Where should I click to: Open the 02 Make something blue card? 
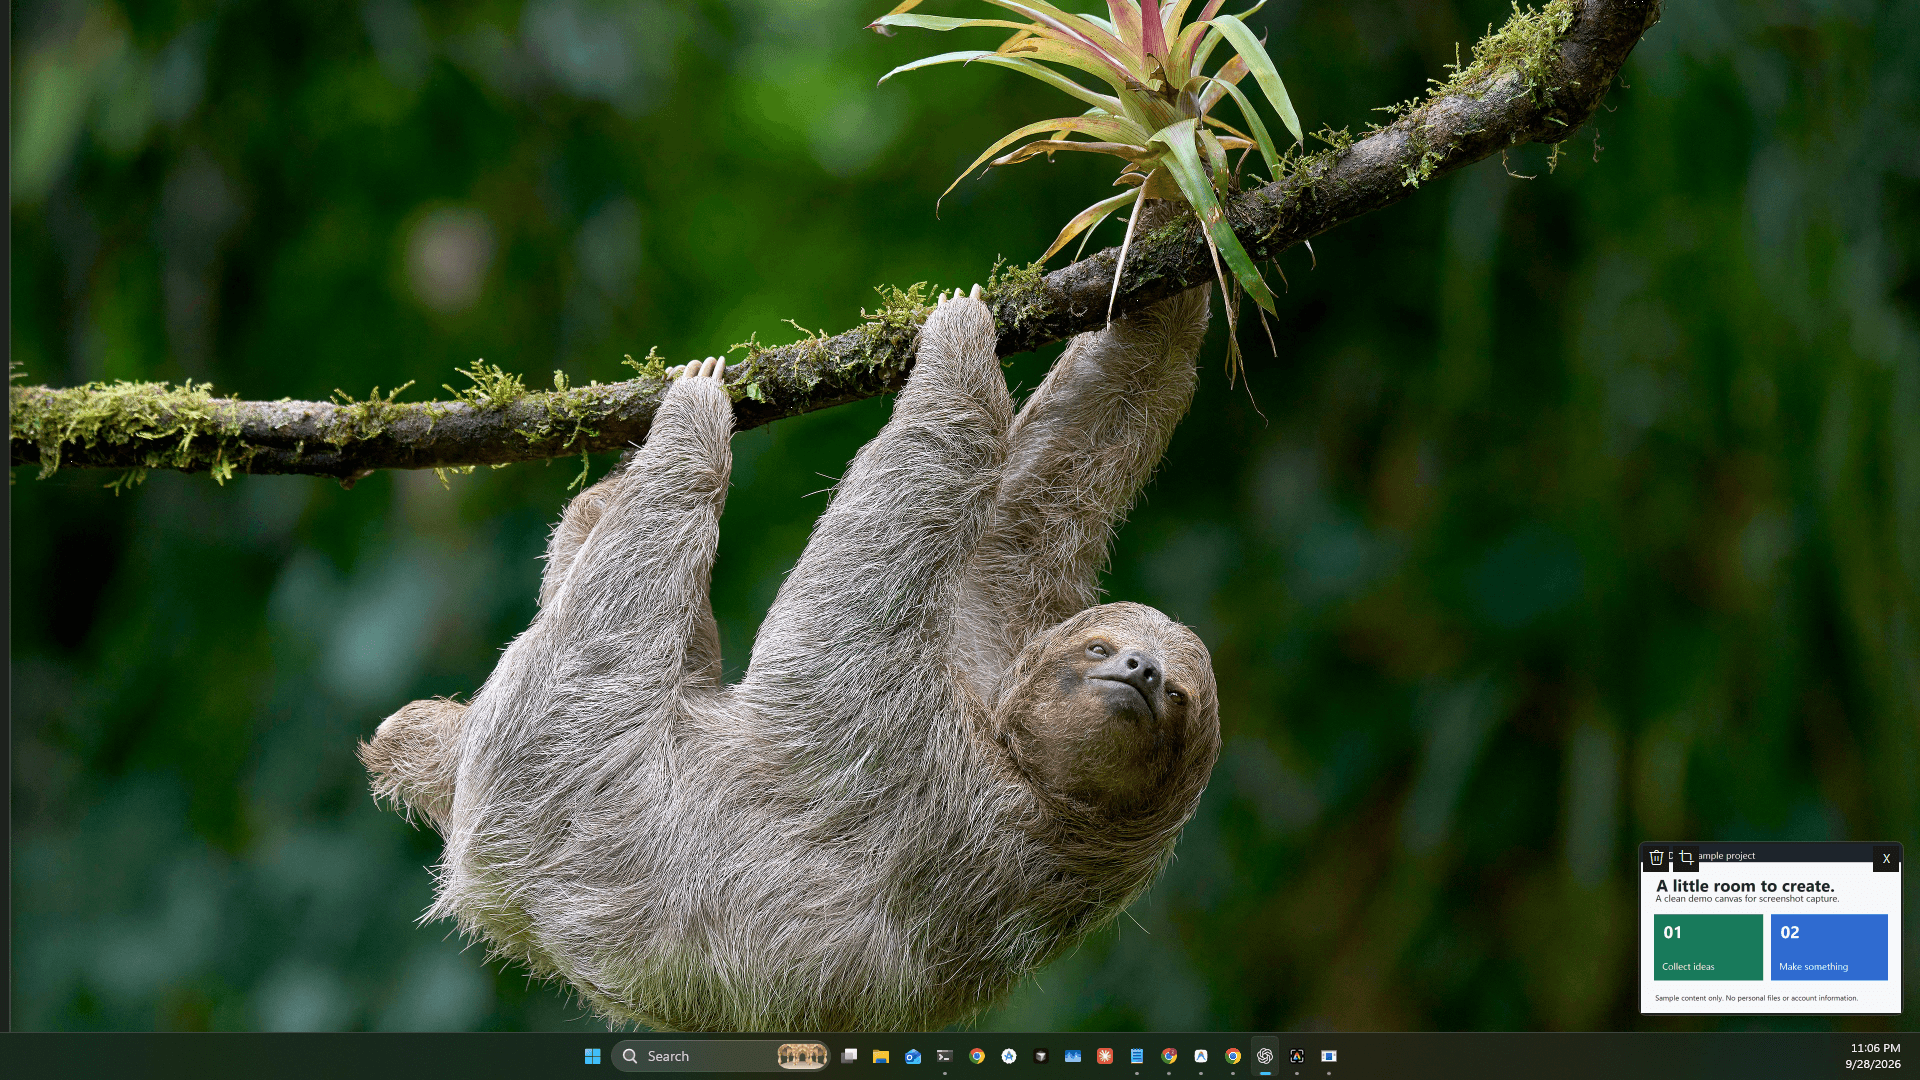click(1829, 947)
